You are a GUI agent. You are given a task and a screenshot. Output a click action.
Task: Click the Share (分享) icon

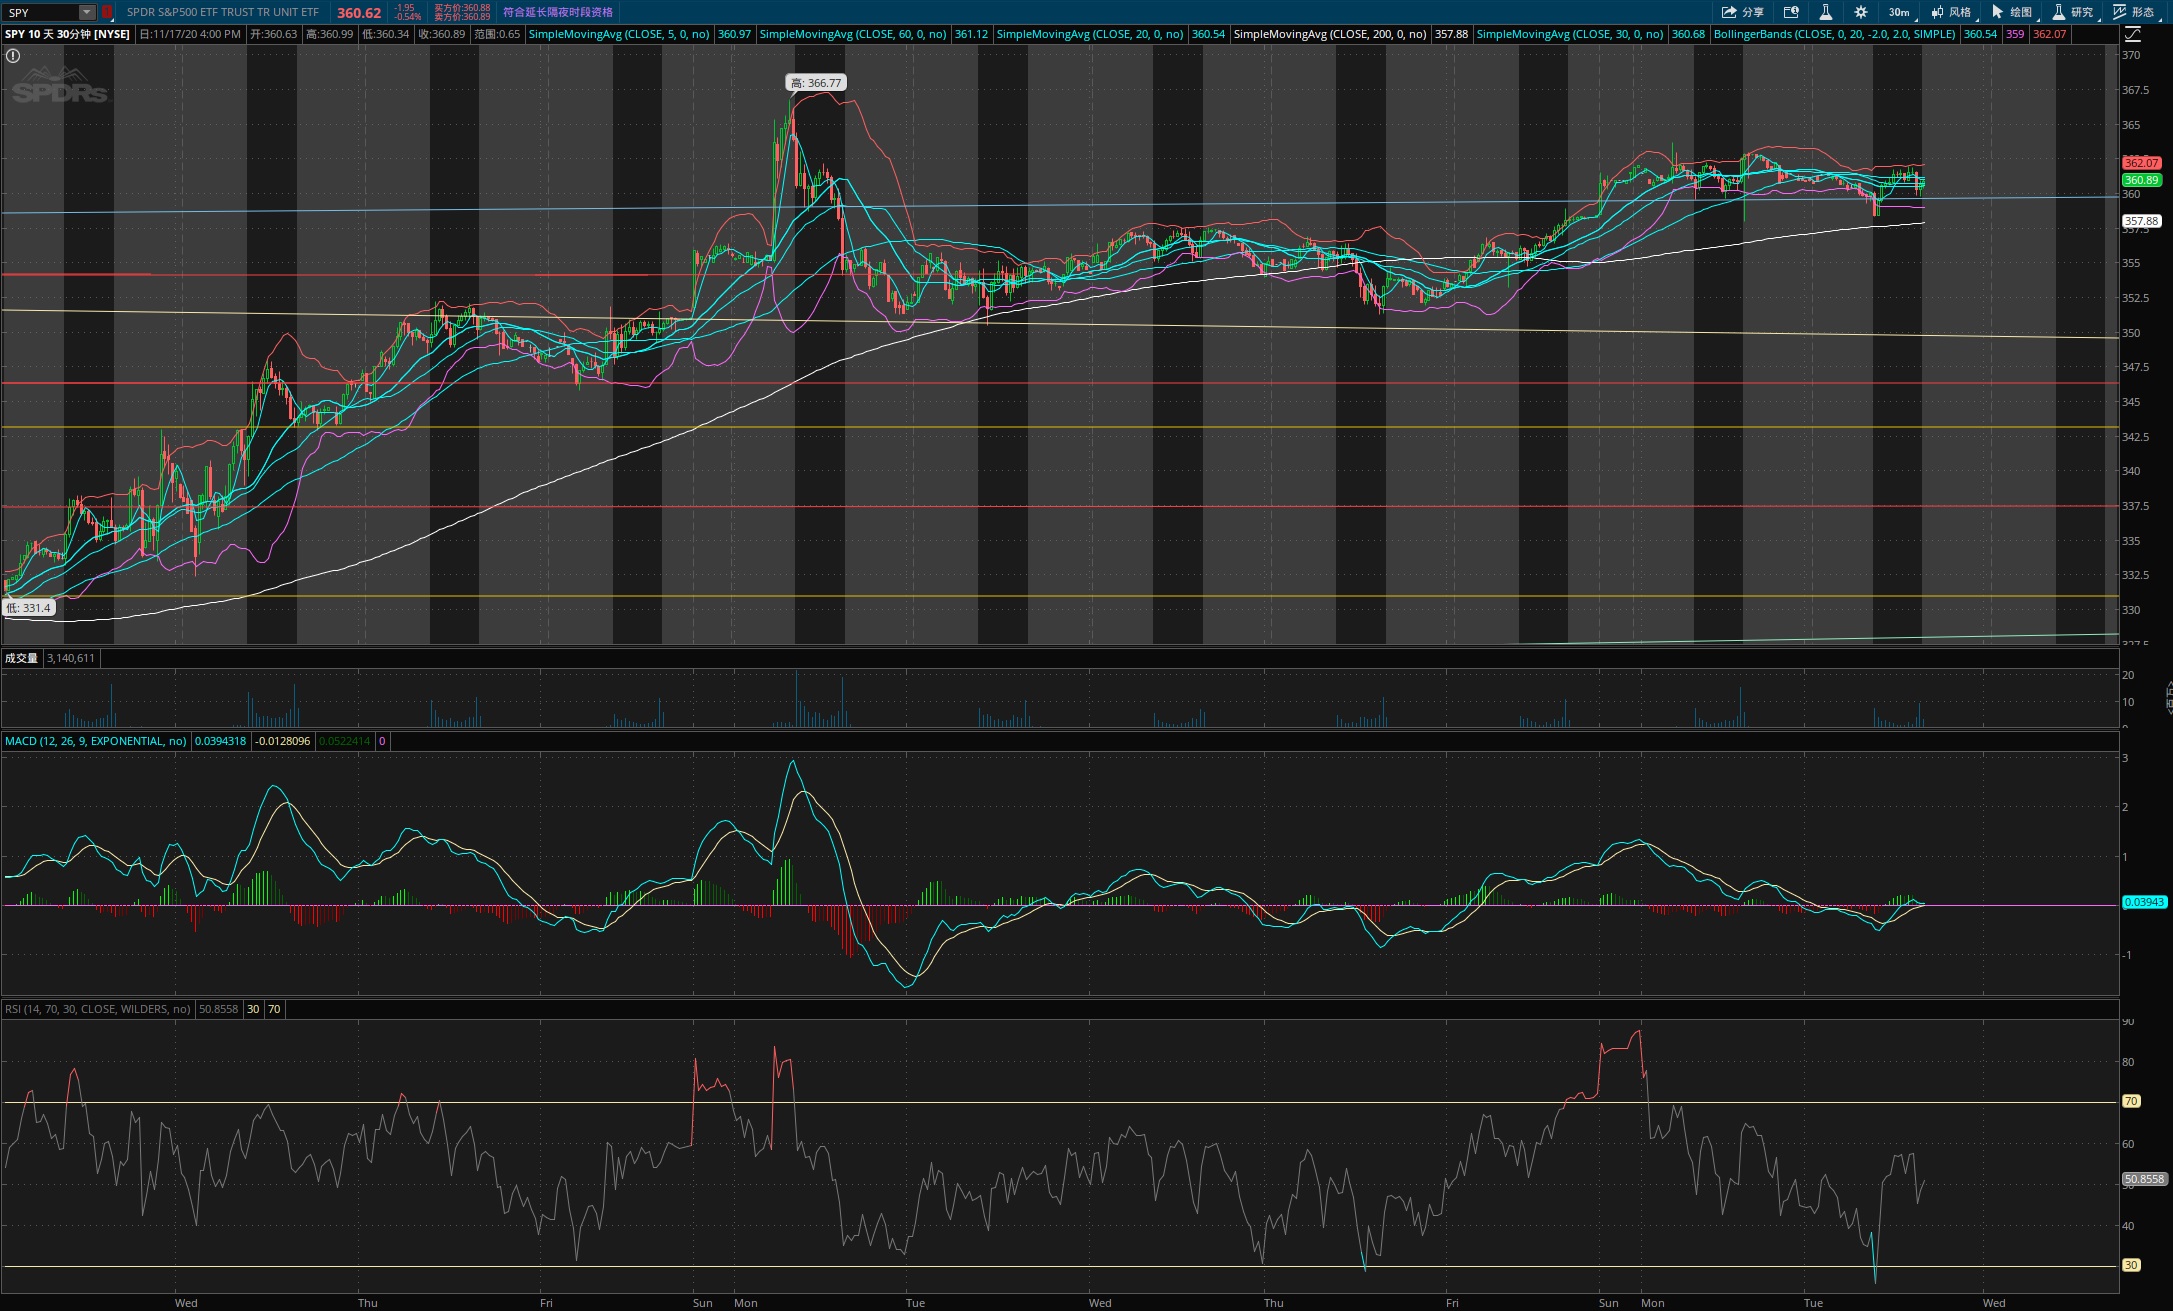1741,12
